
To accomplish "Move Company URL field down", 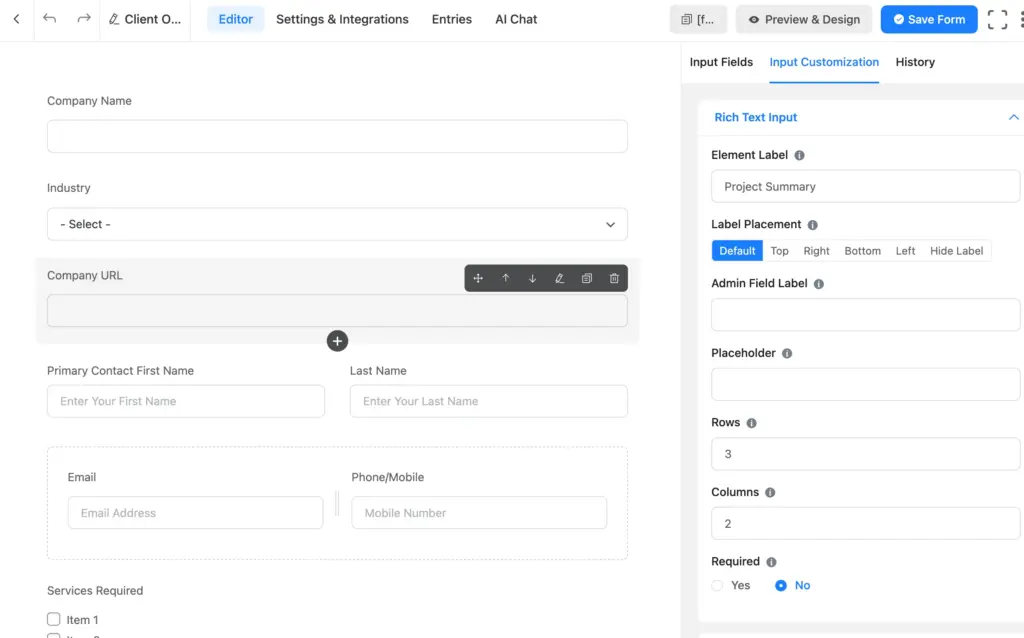I will [x=532, y=278].
